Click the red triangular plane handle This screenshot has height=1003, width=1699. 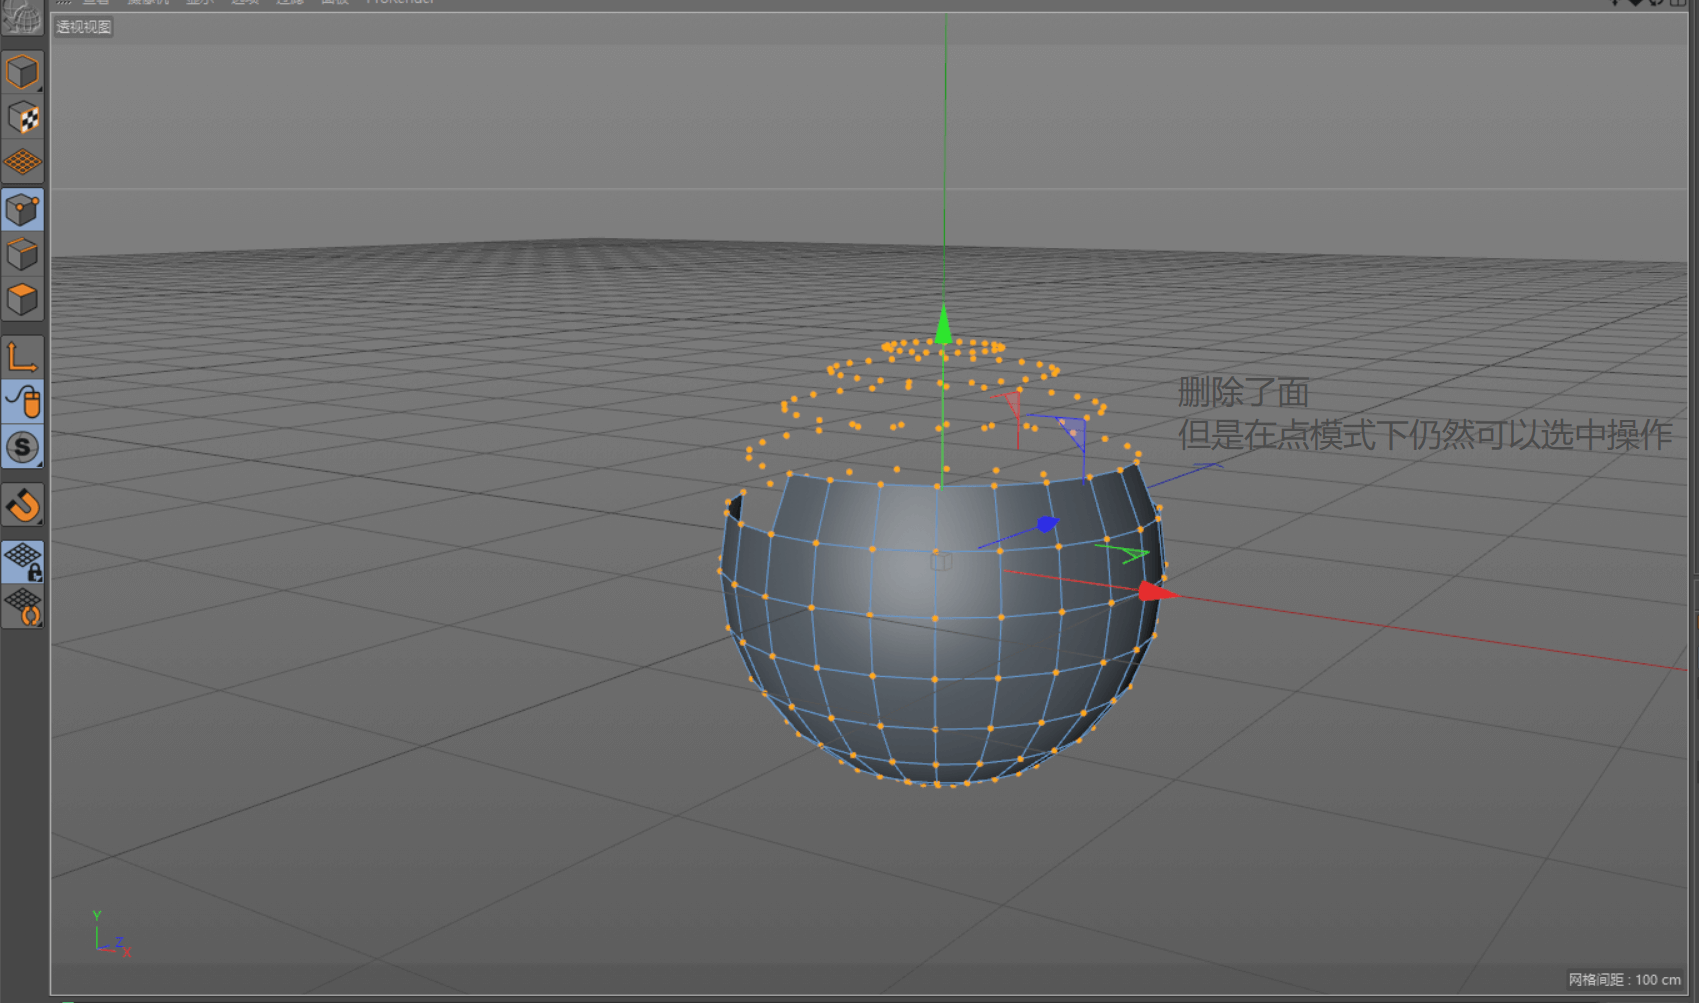pyautogui.click(x=1012, y=403)
